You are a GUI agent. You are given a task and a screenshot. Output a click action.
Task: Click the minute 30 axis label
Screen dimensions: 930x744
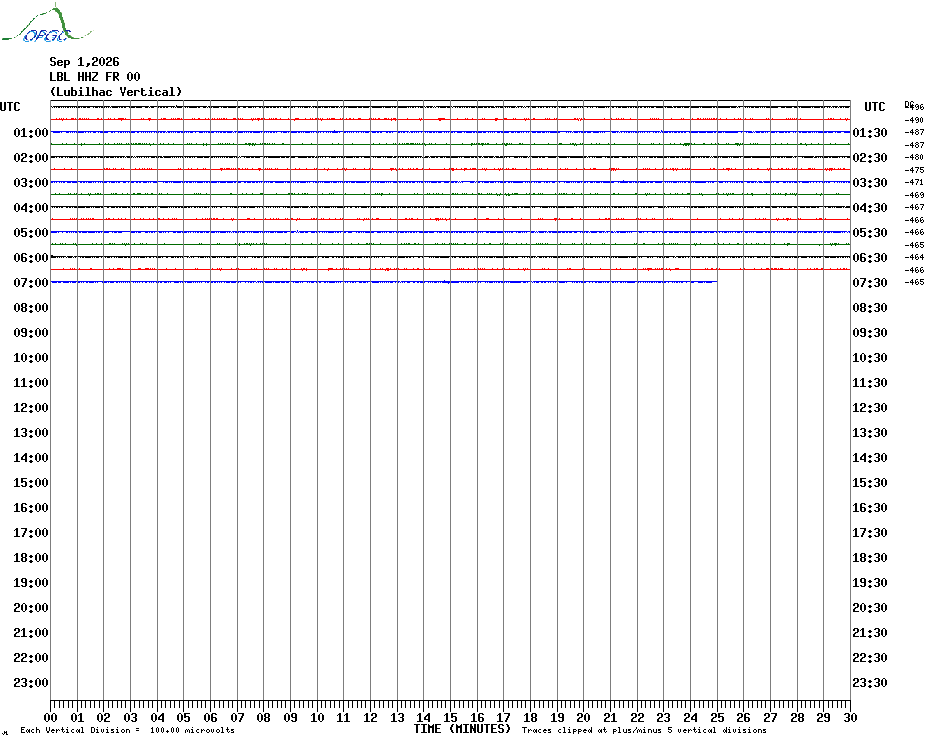[850, 717]
